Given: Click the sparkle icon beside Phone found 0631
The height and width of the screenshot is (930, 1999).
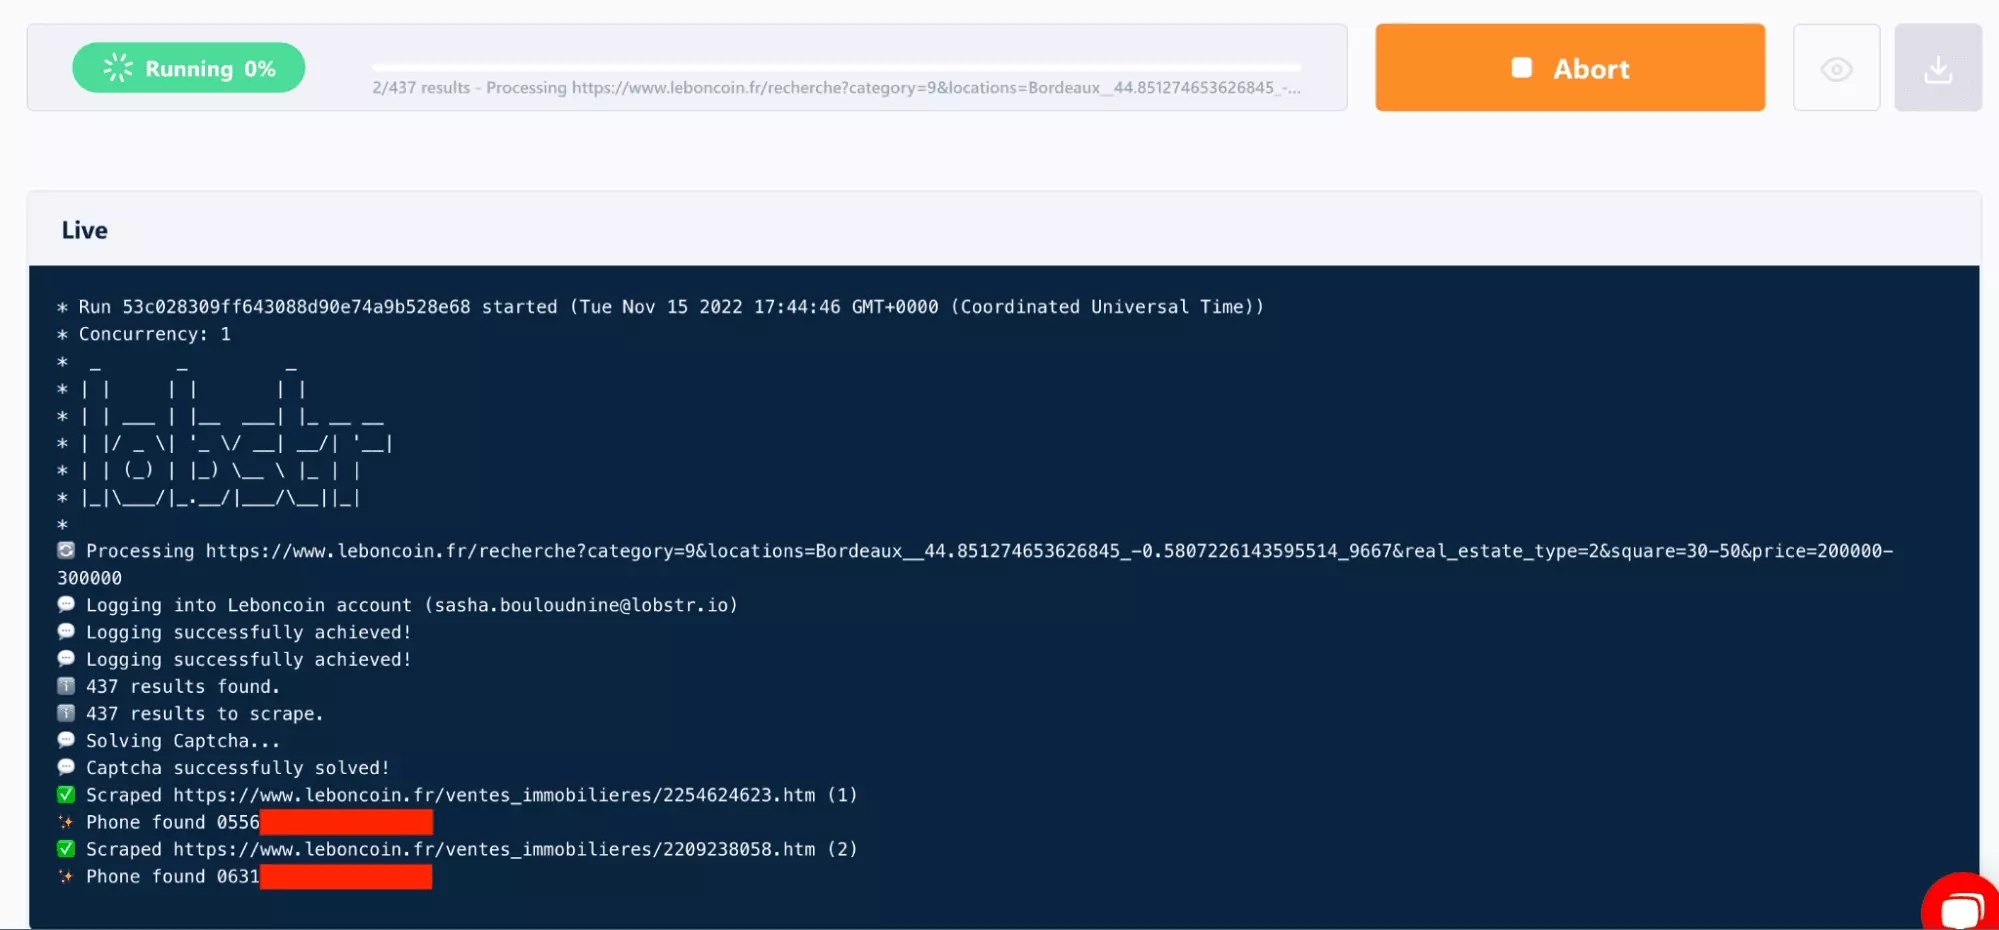Looking at the screenshot, I should (x=66, y=876).
